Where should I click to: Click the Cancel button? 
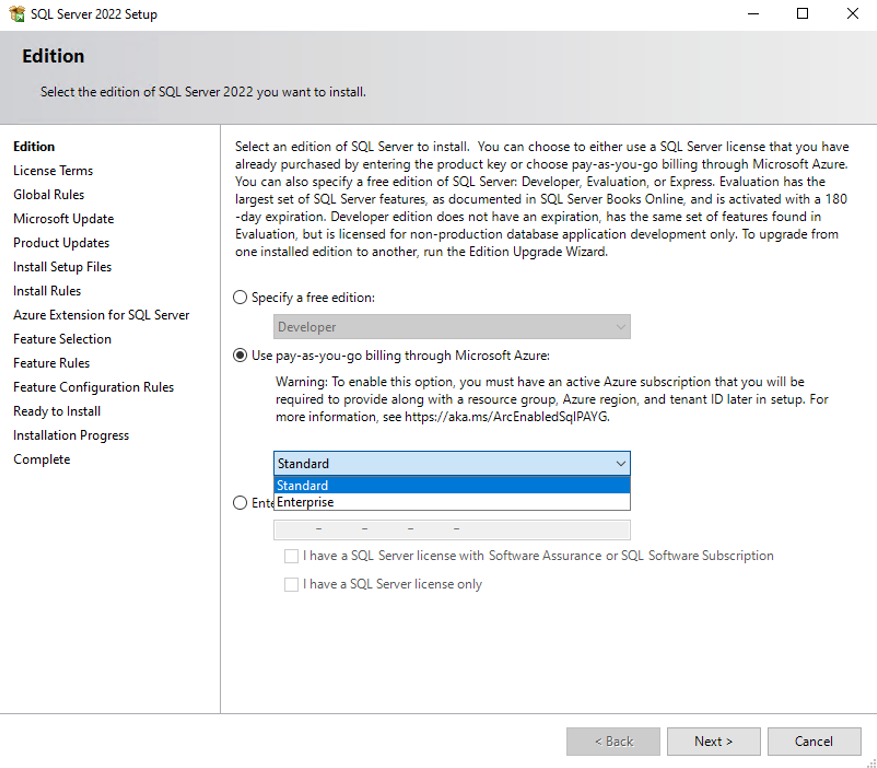point(814,741)
